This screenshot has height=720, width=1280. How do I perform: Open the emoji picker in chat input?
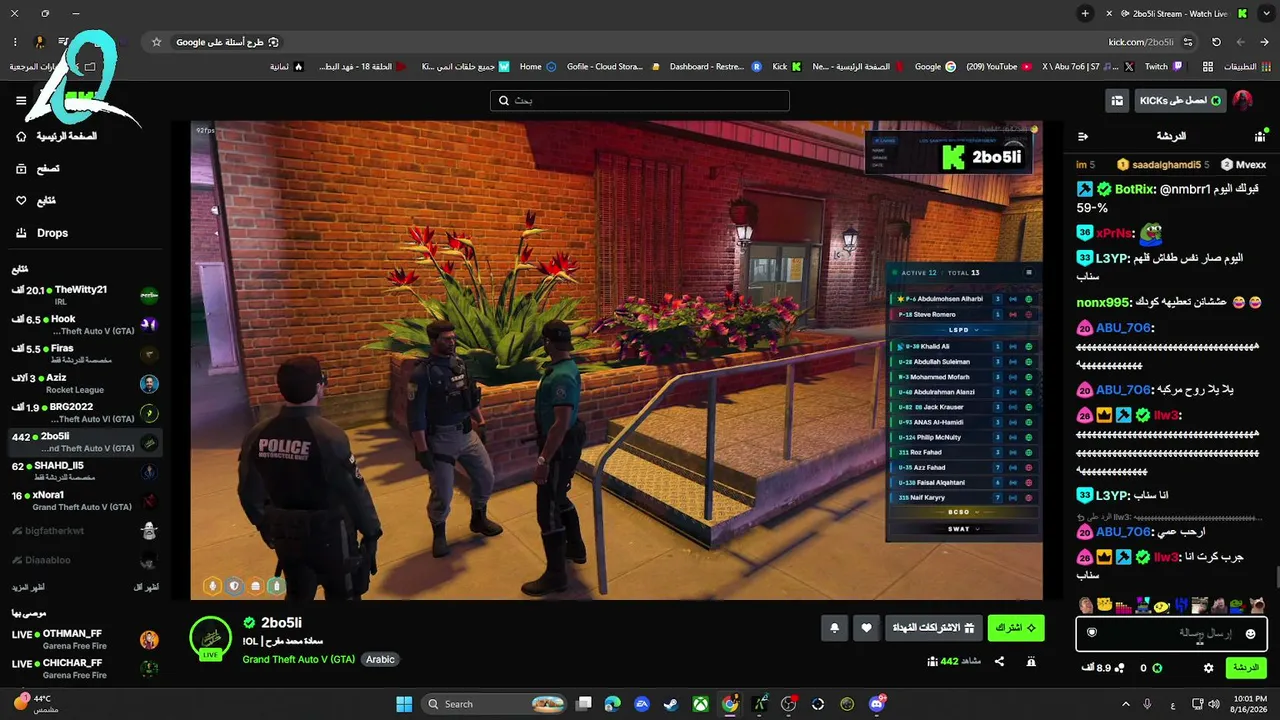click(x=1250, y=633)
